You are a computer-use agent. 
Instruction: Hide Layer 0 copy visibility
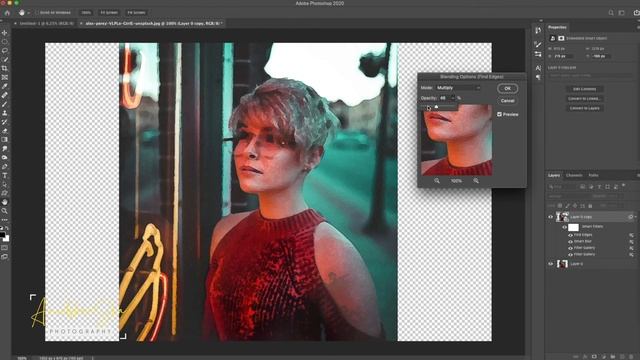(550, 217)
